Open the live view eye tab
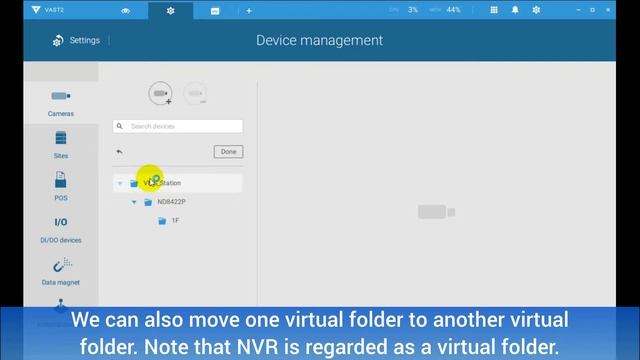The image size is (640, 360). pyautogui.click(x=126, y=11)
